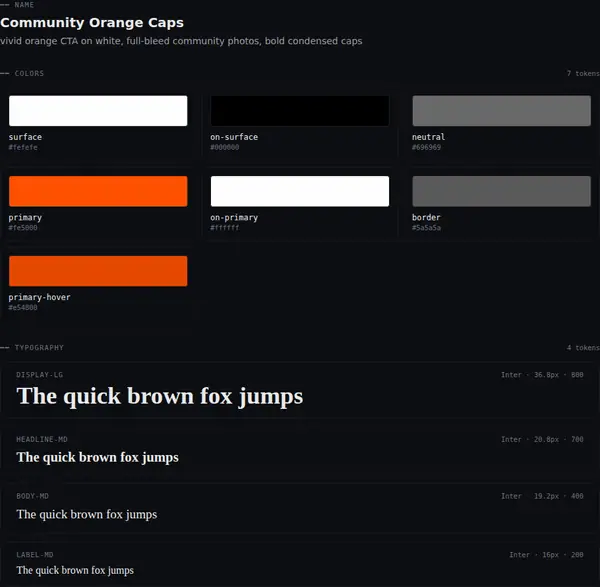Click the 'on-surface' token name
The width and height of the screenshot is (600, 587).
pyautogui.click(x=234, y=137)
